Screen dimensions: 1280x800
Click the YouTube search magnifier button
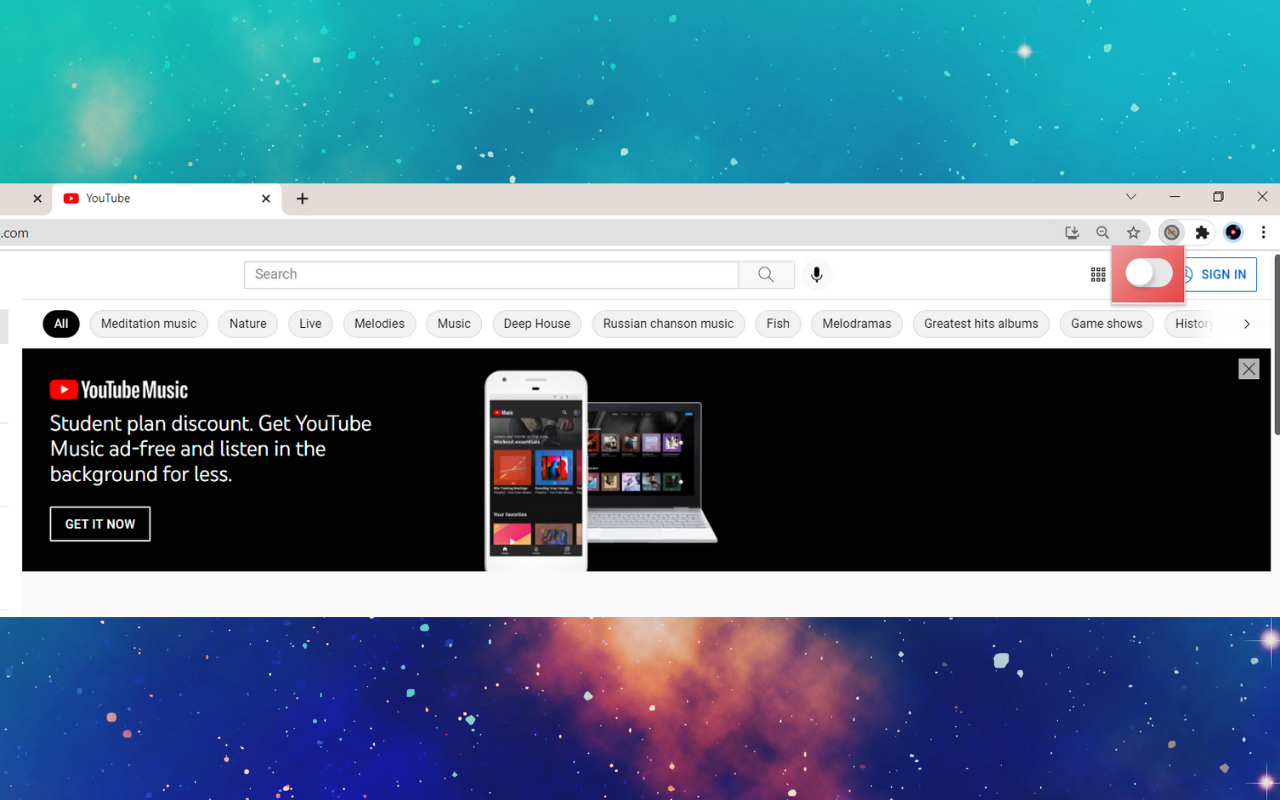[766, 274]
